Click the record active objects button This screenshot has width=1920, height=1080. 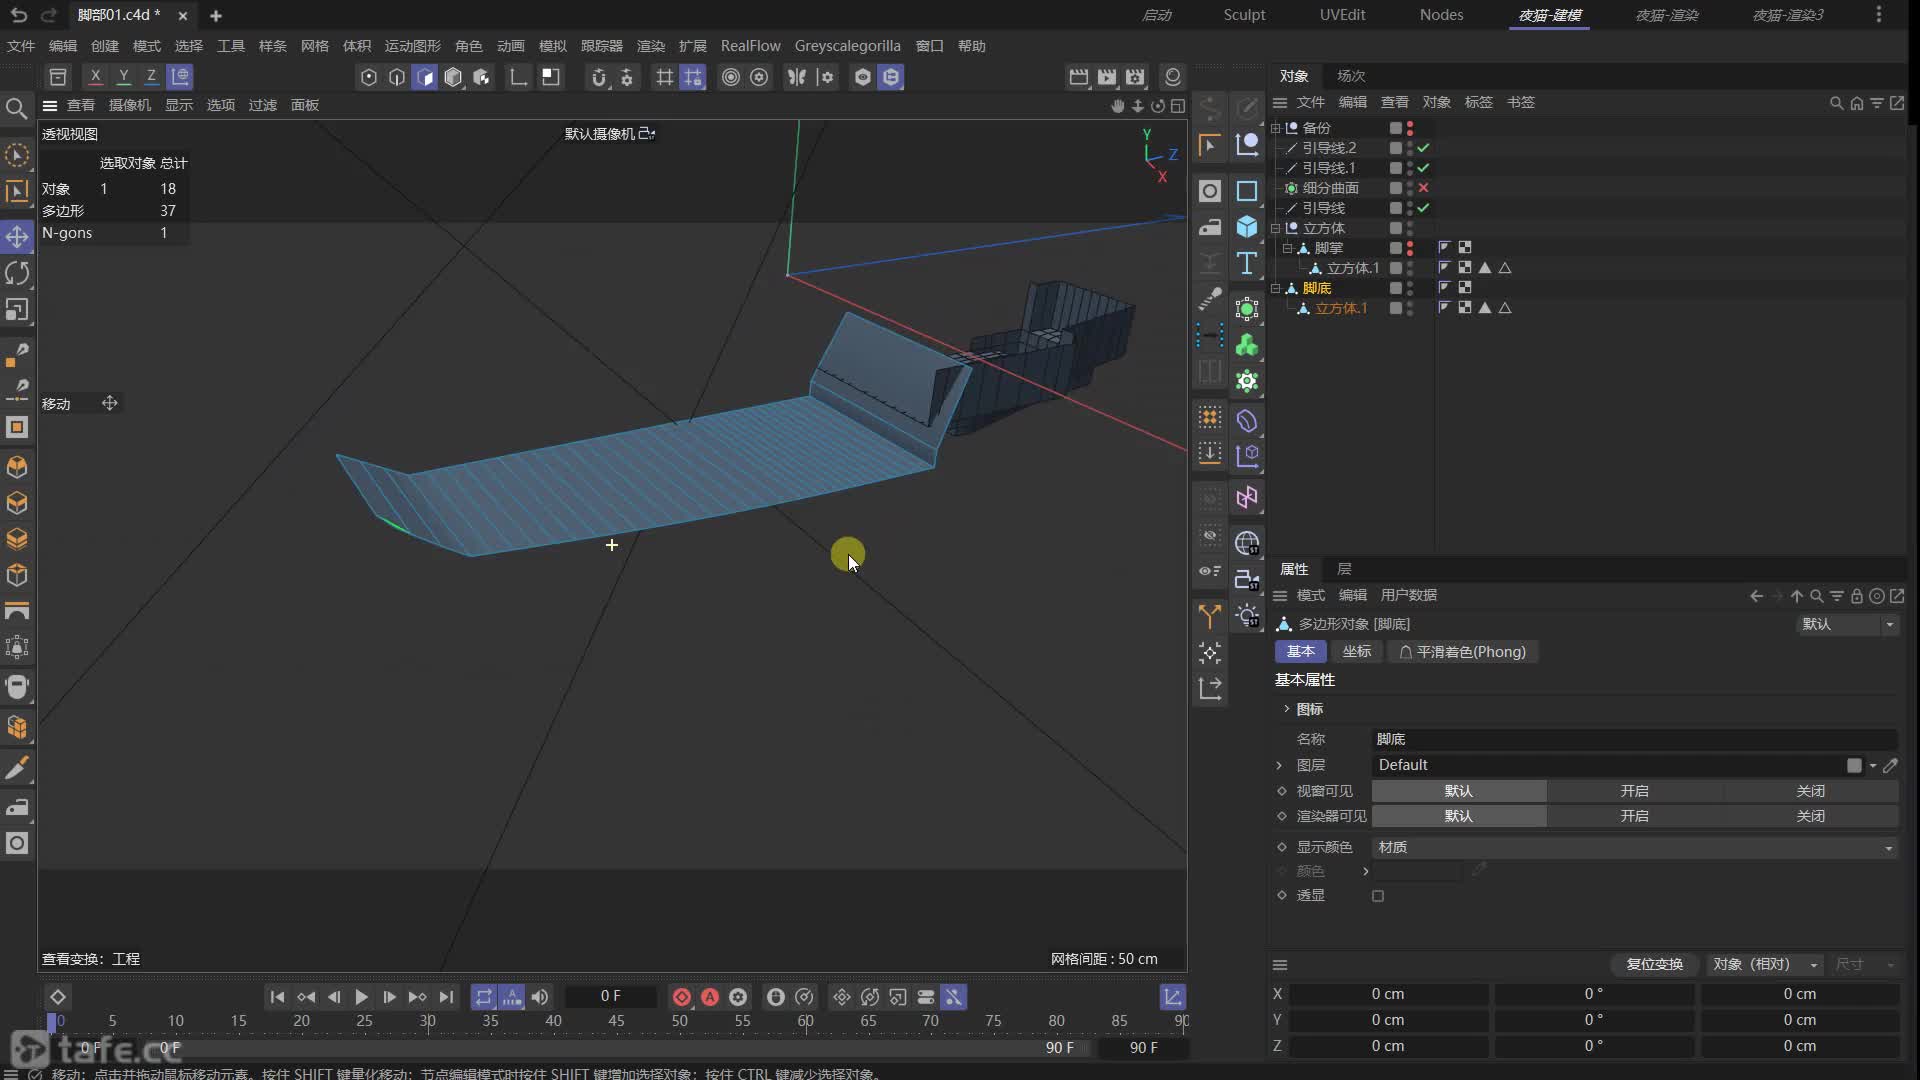[x=682, y=997]
